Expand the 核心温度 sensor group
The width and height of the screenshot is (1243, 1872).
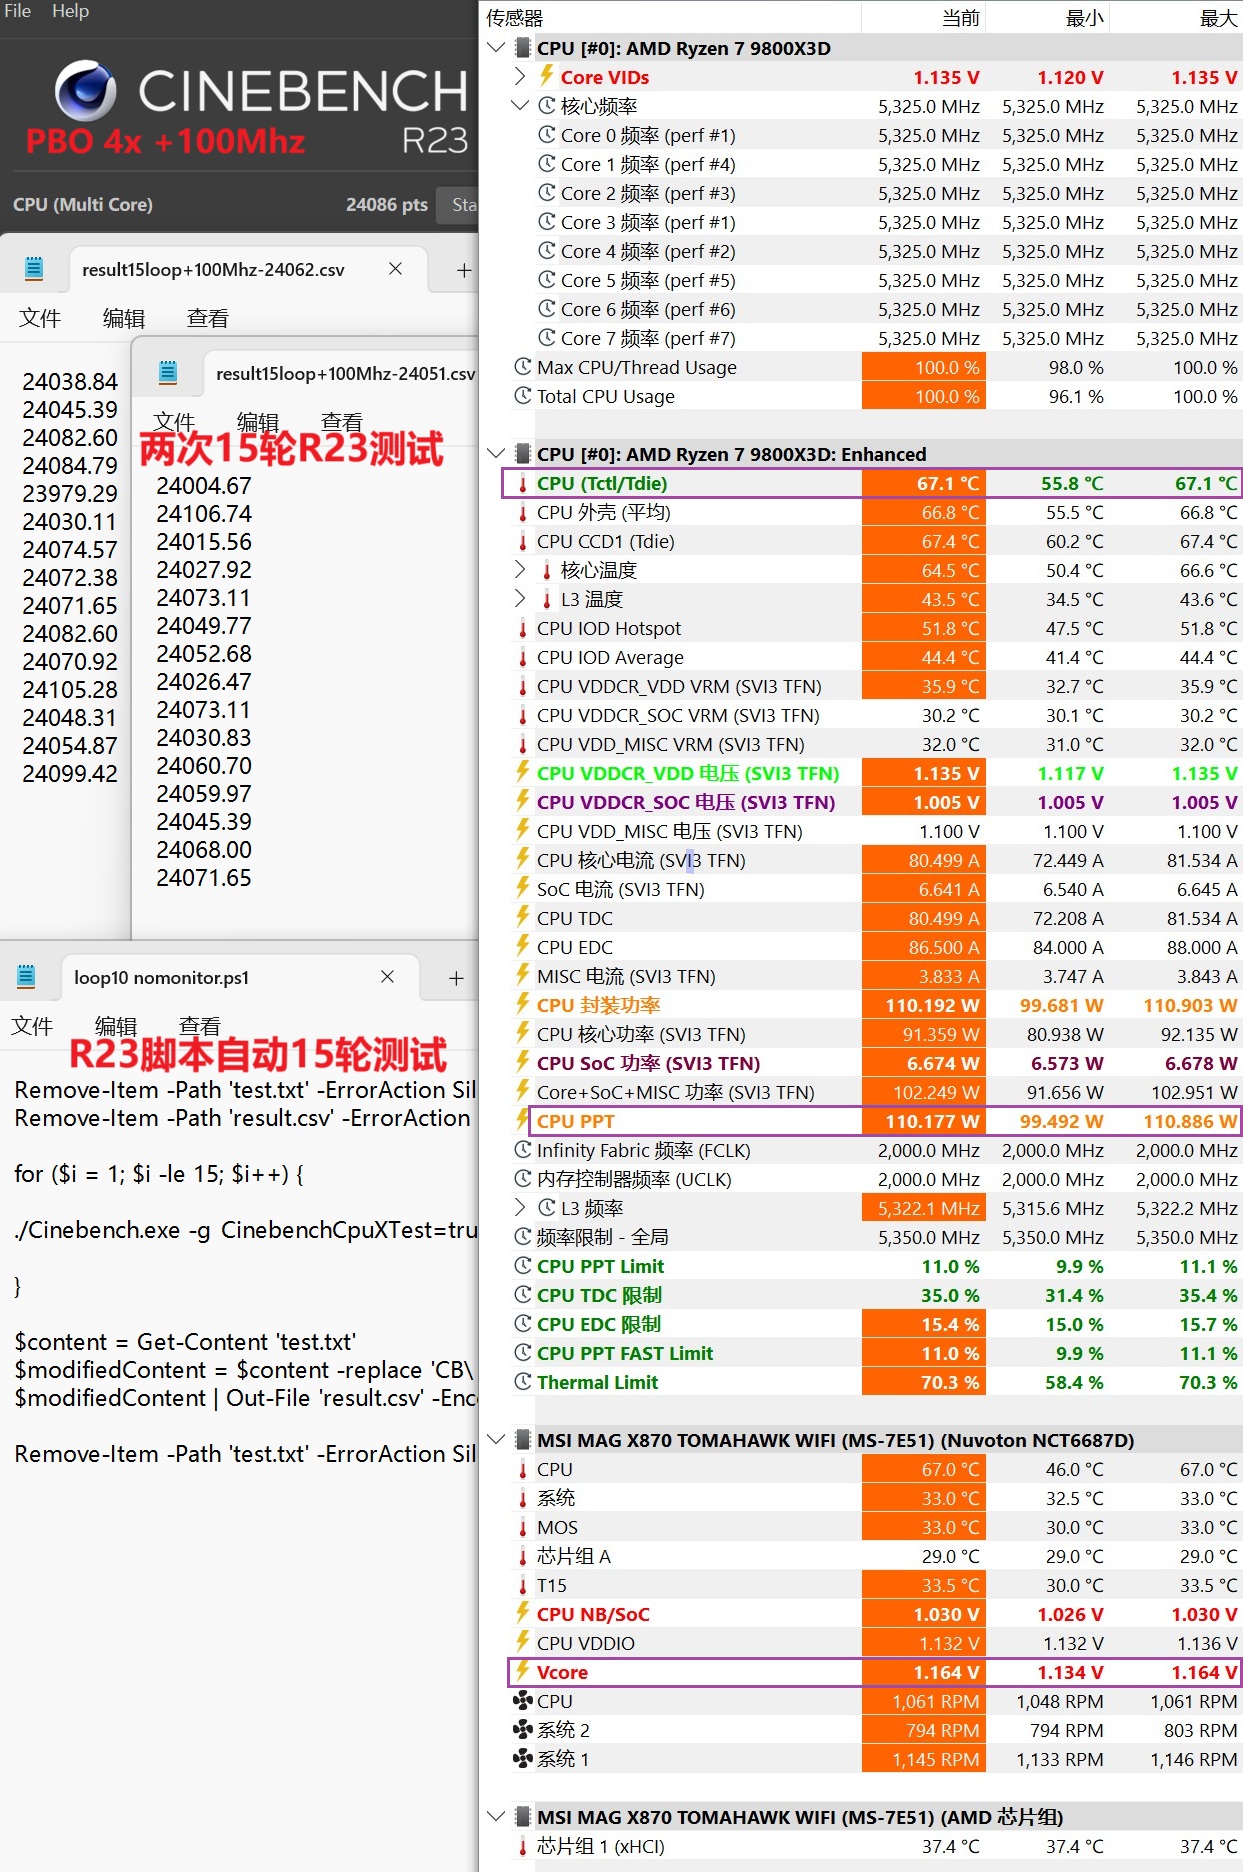[x=520, y=569]
